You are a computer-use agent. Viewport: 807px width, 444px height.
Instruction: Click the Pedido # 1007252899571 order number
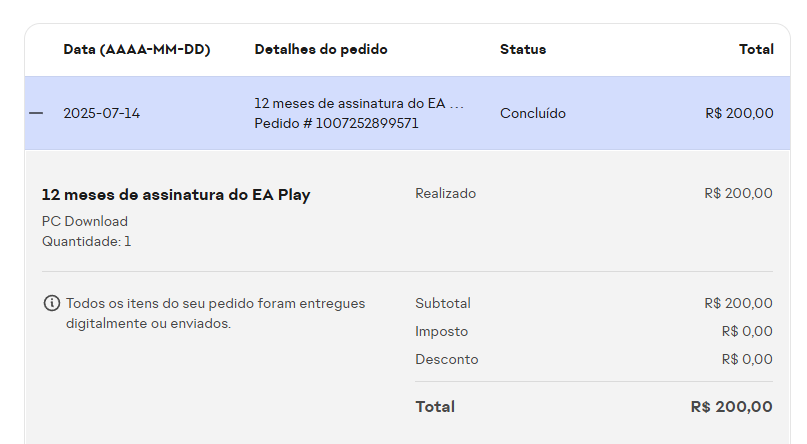[x=336, y=123]
